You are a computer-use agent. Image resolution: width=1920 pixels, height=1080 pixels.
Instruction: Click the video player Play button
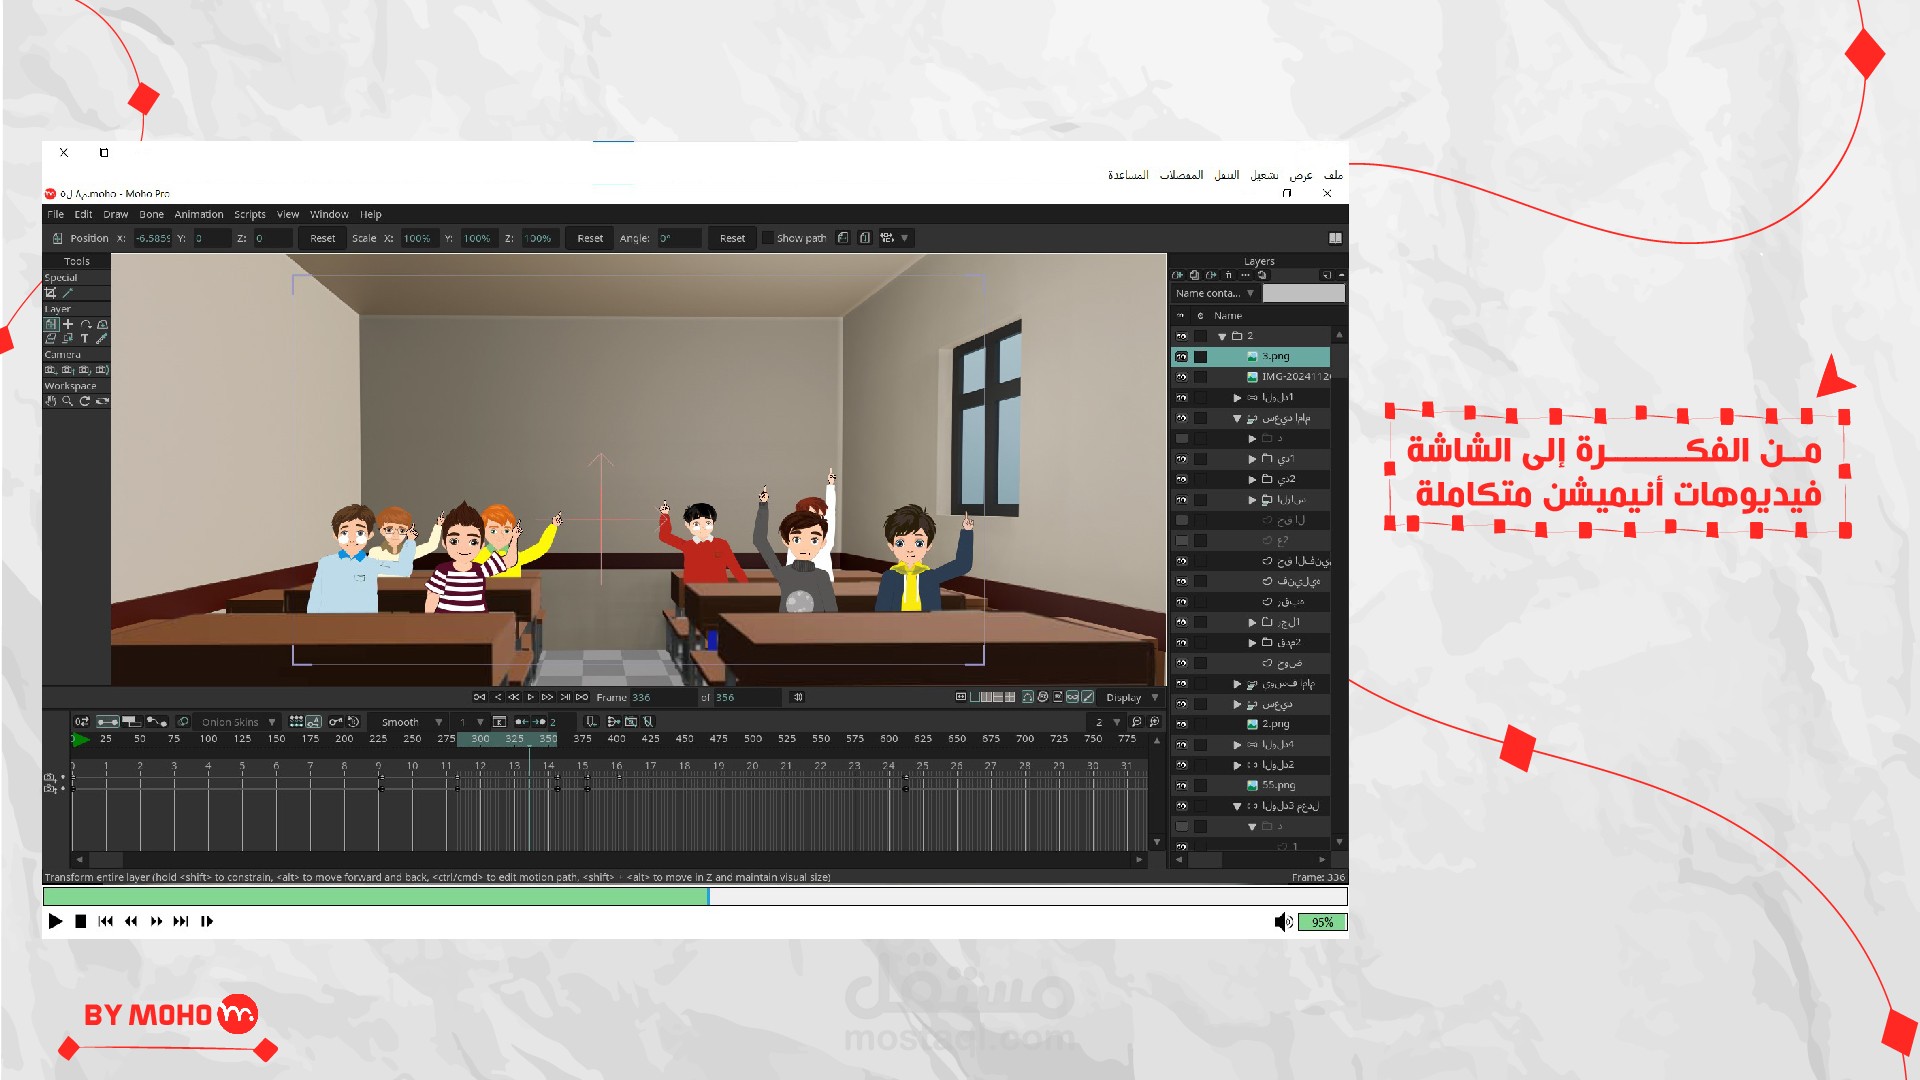(x=55, y=921)
